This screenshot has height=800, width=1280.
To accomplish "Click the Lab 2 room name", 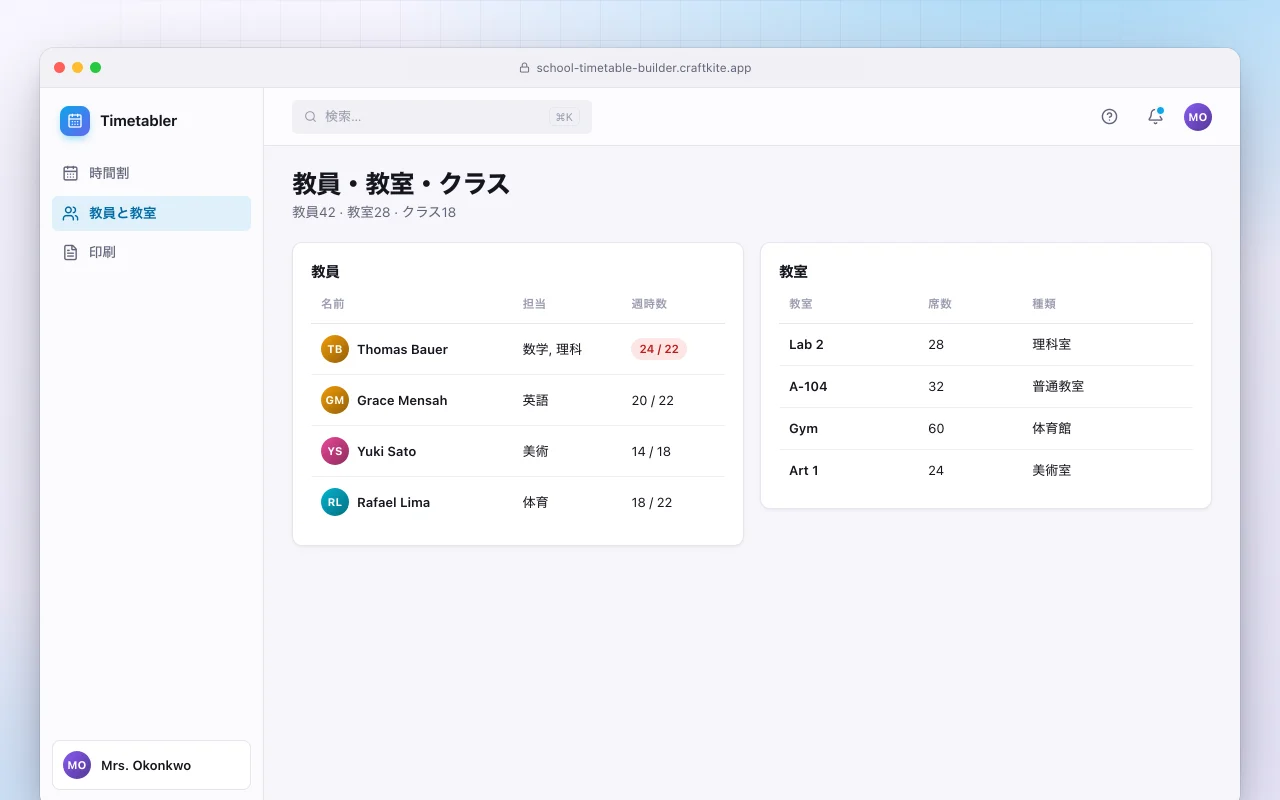I will [x=806, y=344].
